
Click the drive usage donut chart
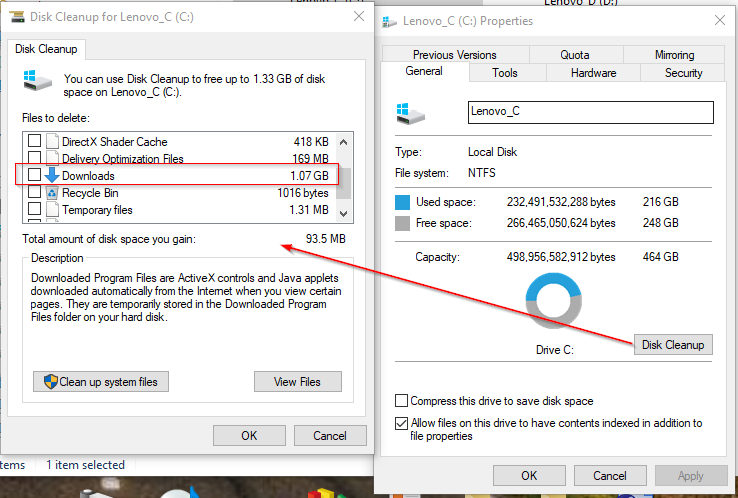pyautogui.click(x=554, y=300)
